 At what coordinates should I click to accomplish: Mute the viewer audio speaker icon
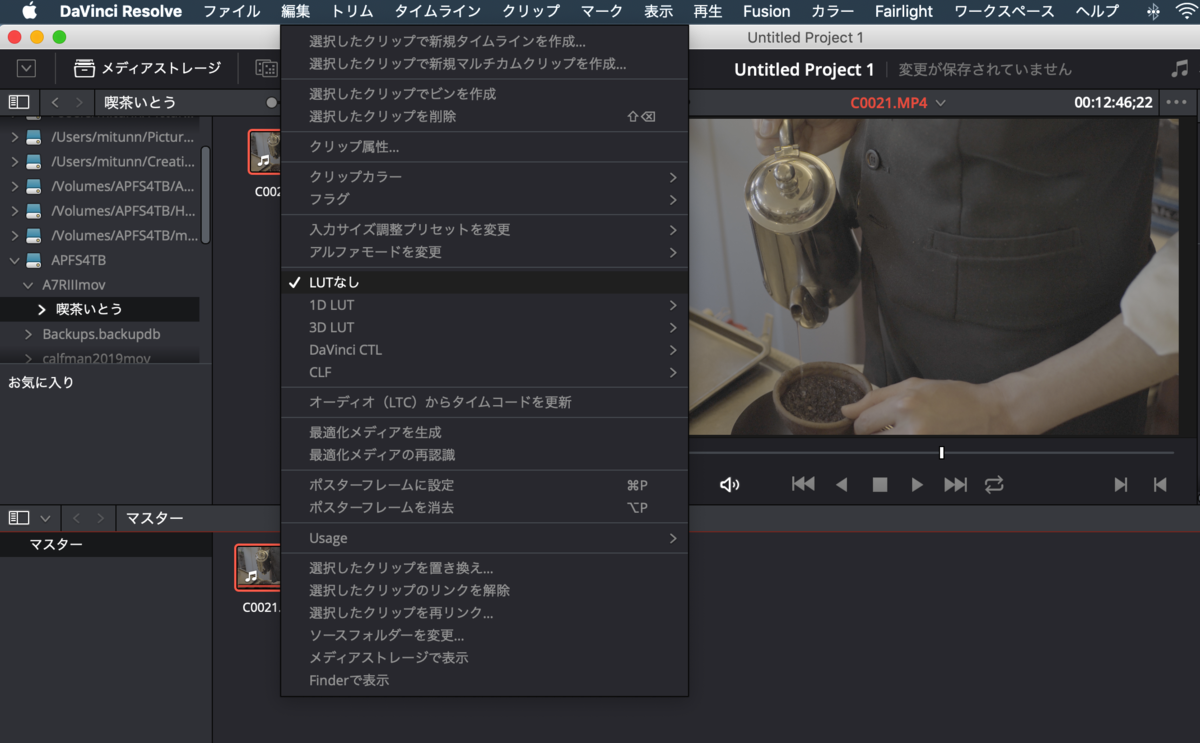730,485
